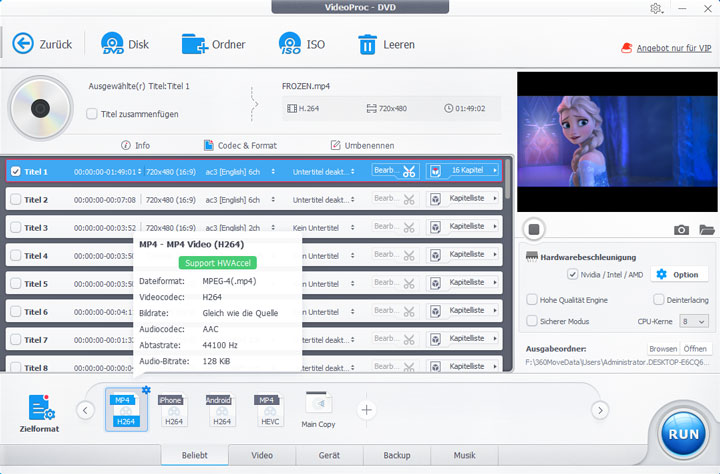This screenshot has width=720, height=474.
Task: Select the Android H264 format preset
Action: pos(222,410)
